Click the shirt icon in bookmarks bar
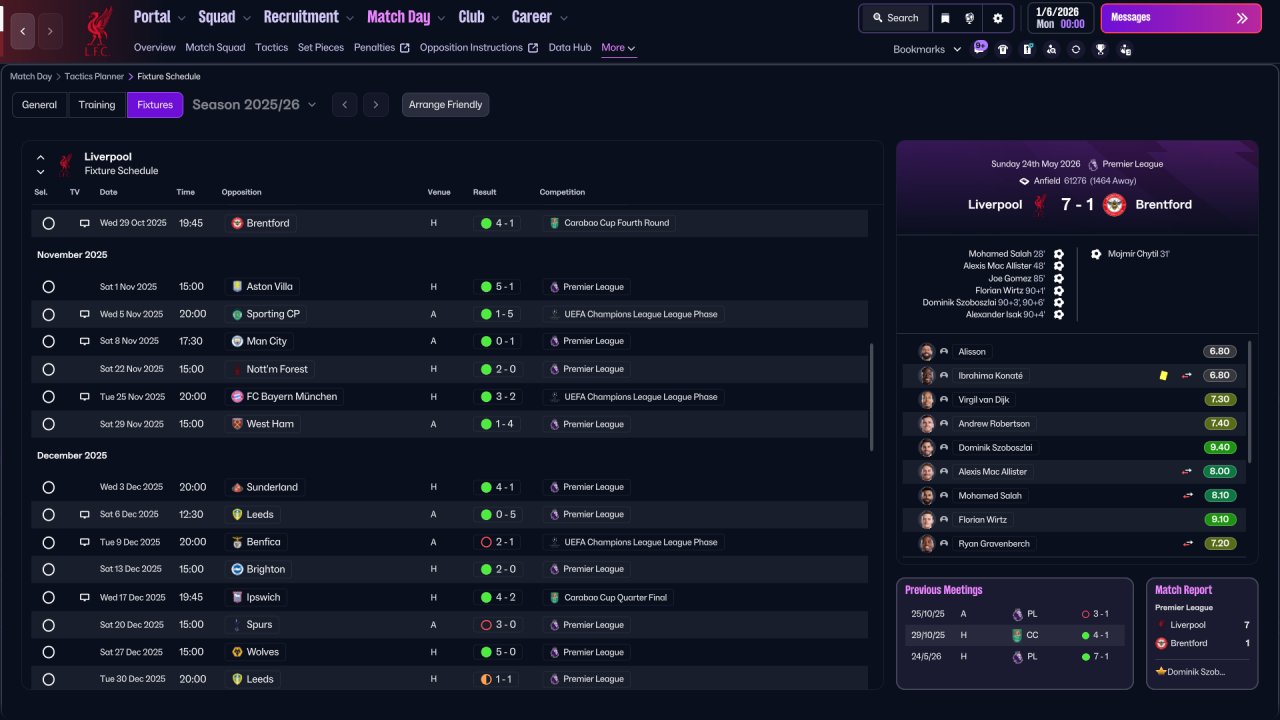The image size is (1280, 720). pyautogui.click(x=1003, y=49)
